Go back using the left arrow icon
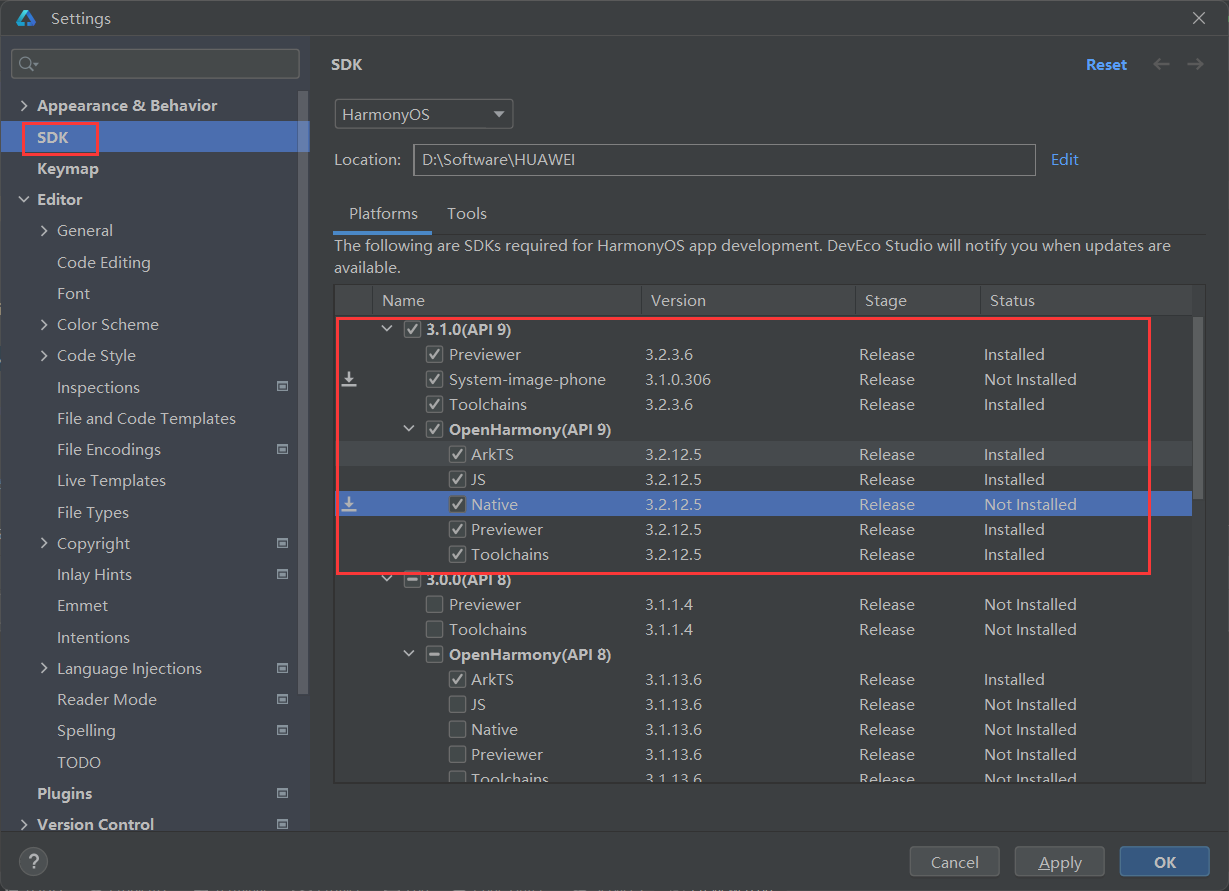The width and height of the screenshot is (1229, 891). click(1161, 64)
